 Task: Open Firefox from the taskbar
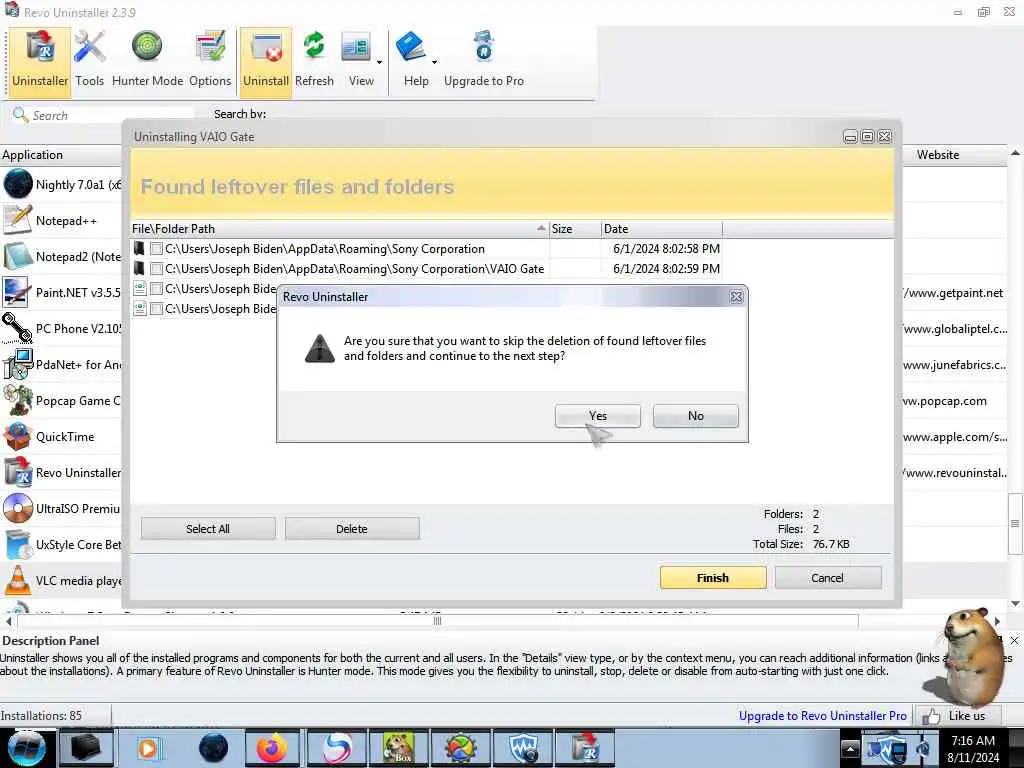click(272, 748)
